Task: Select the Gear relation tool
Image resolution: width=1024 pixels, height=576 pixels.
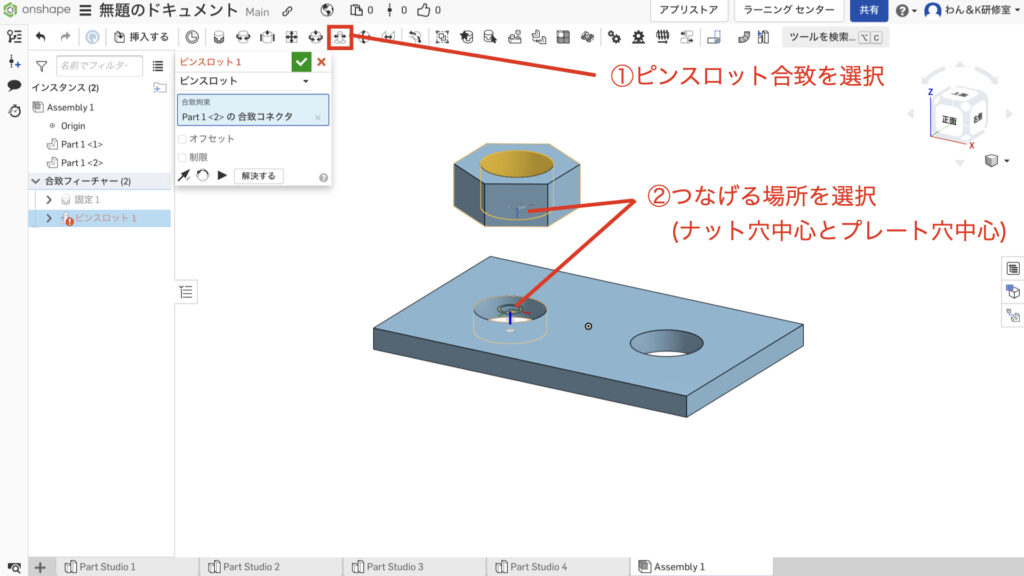Action: pos(614,37)
